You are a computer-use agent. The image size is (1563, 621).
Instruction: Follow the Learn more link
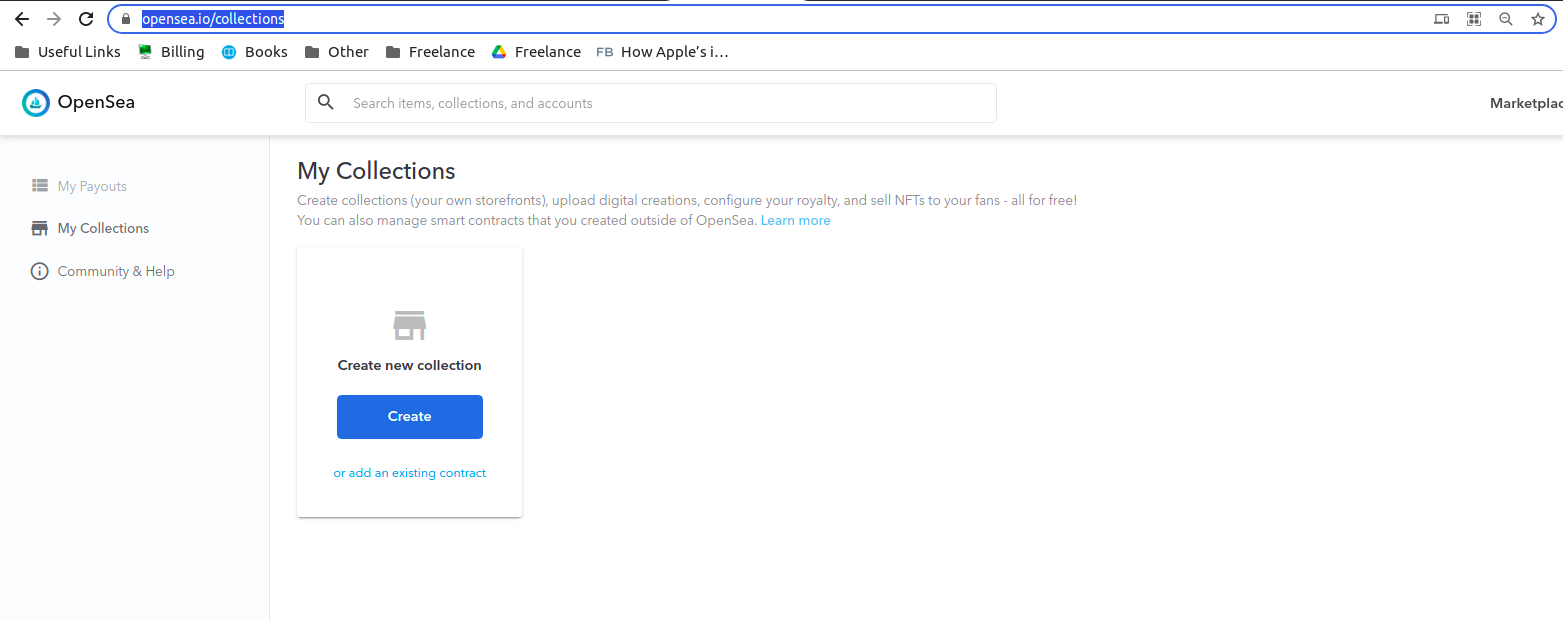click(795, 220)
